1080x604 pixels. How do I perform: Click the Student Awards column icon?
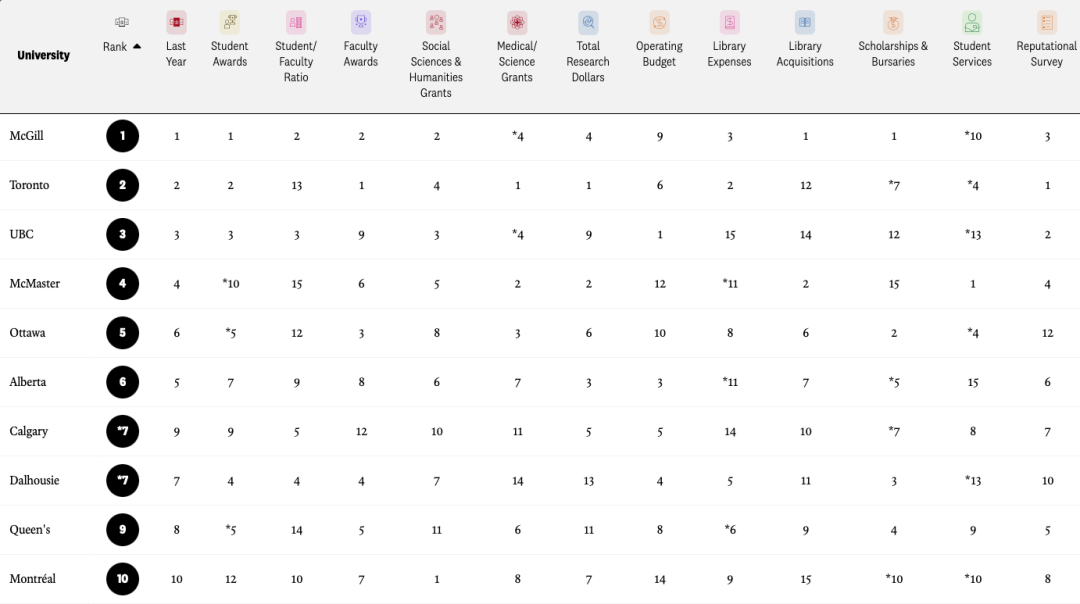coord(229,23)
